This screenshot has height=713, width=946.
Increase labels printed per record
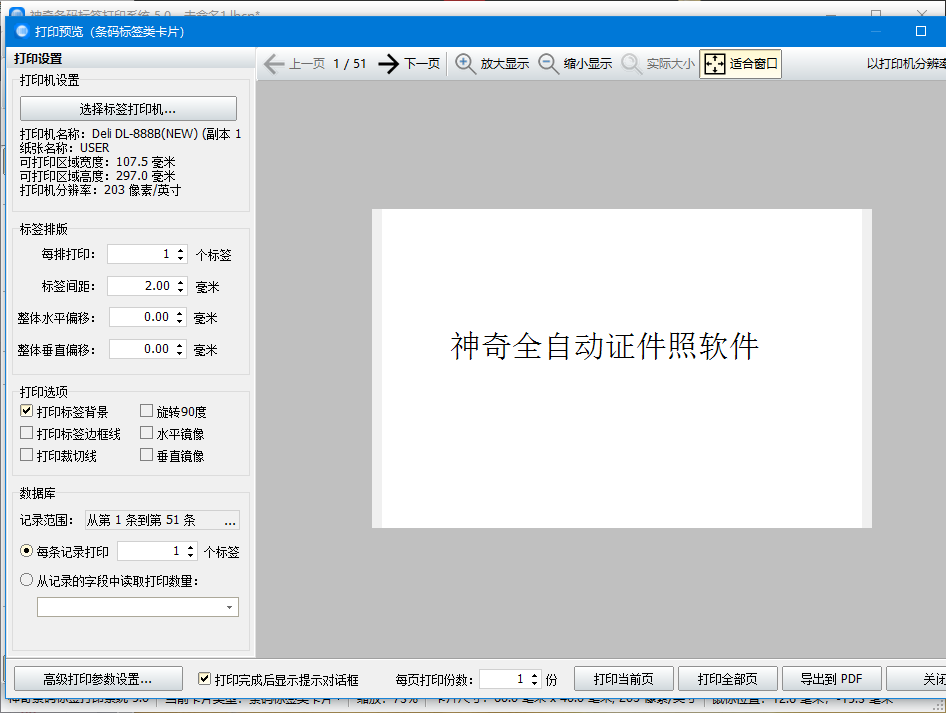(x=191, y=547)
